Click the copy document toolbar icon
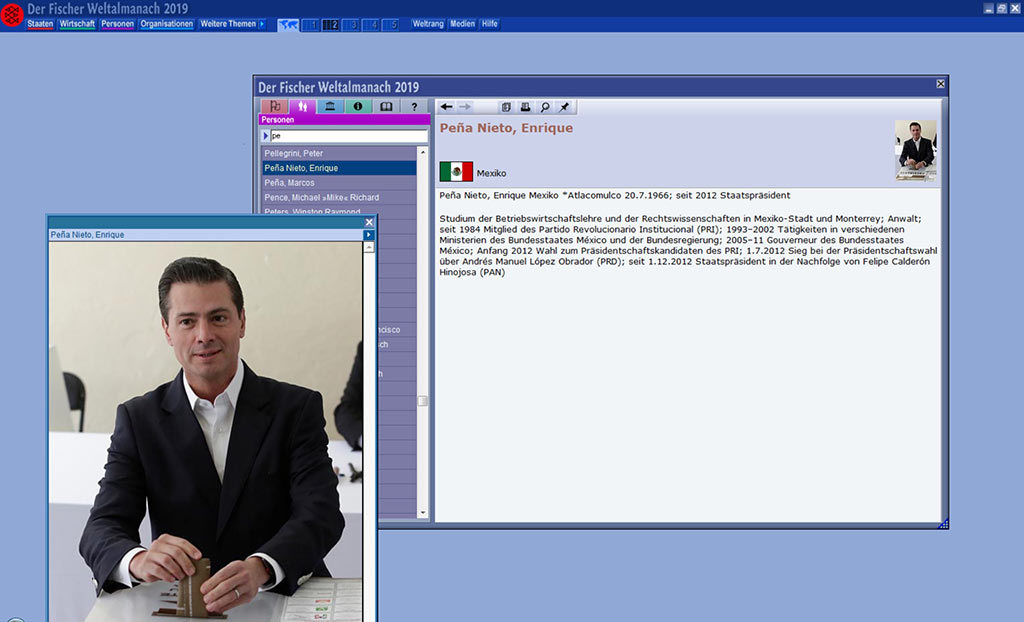 [506, 107]
